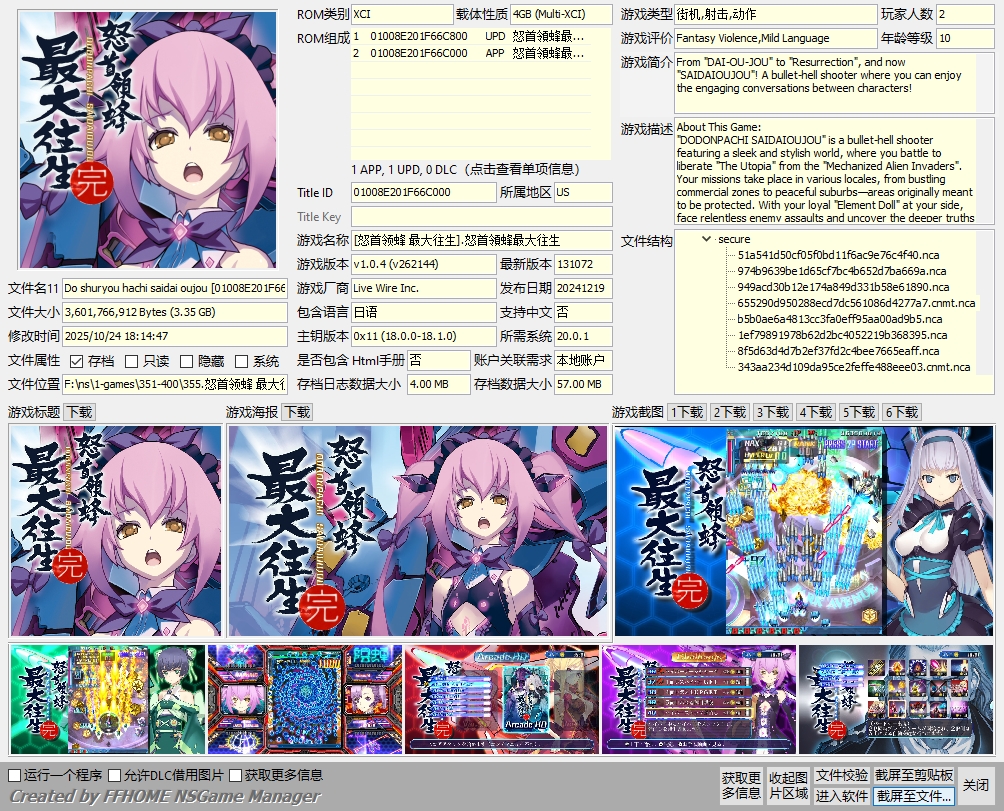Select file 51a541d50cf05f0bd11f6ac9e76c4f40.nca
This screenshot has width=1004, height=811.
point(838,255)
